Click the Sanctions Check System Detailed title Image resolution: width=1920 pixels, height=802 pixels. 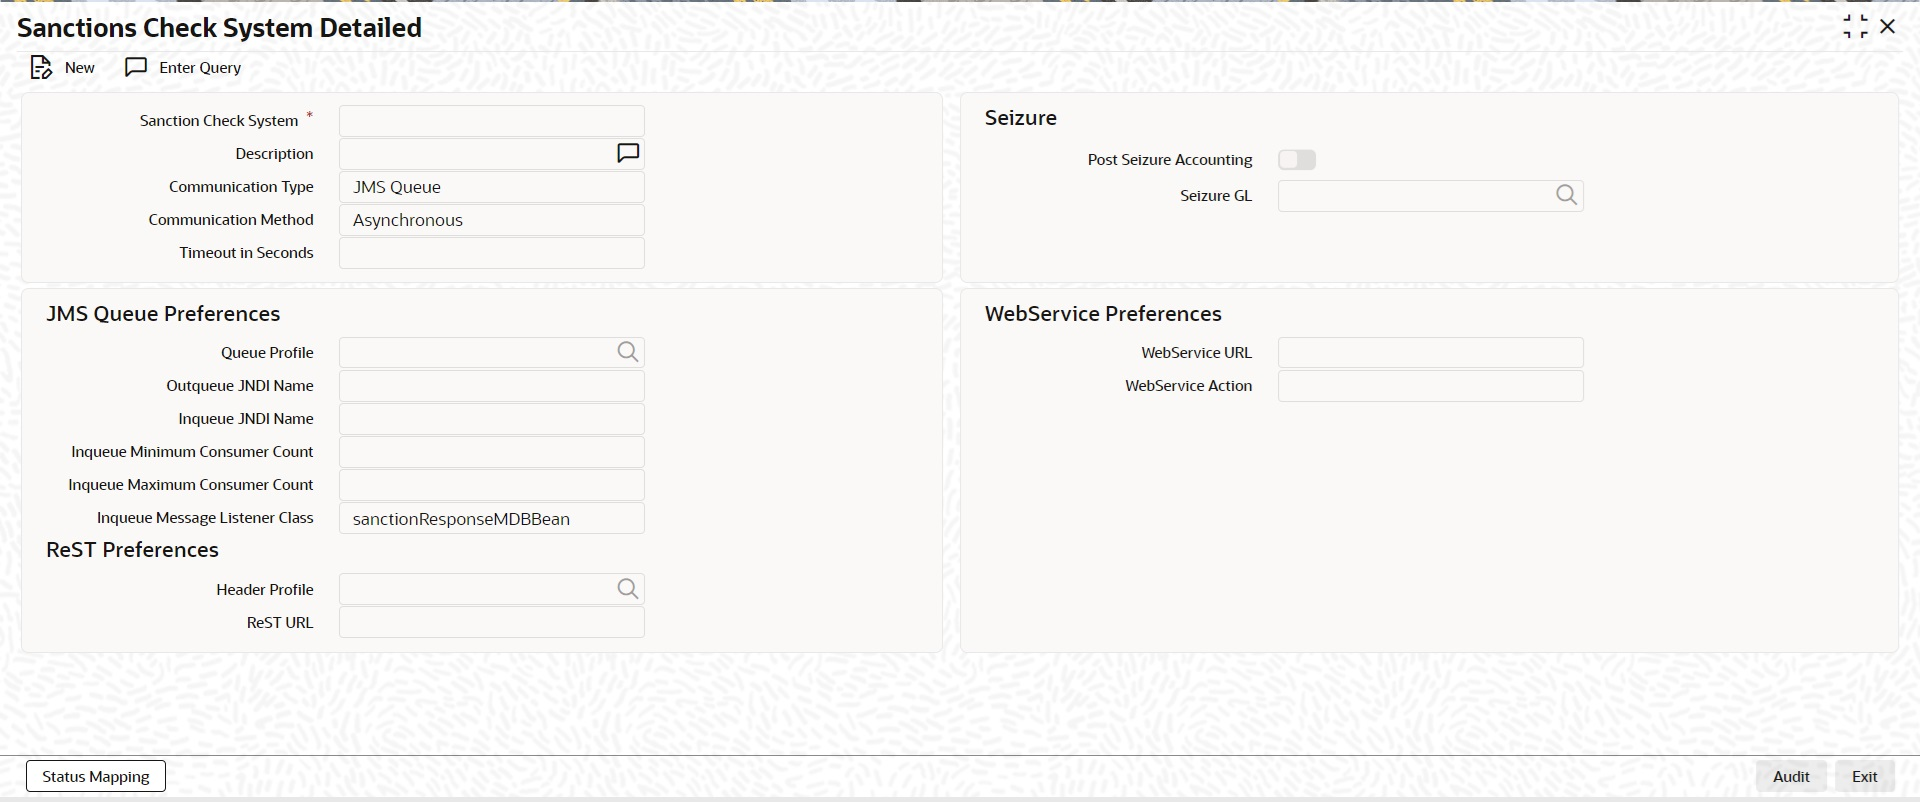point(220,28)
